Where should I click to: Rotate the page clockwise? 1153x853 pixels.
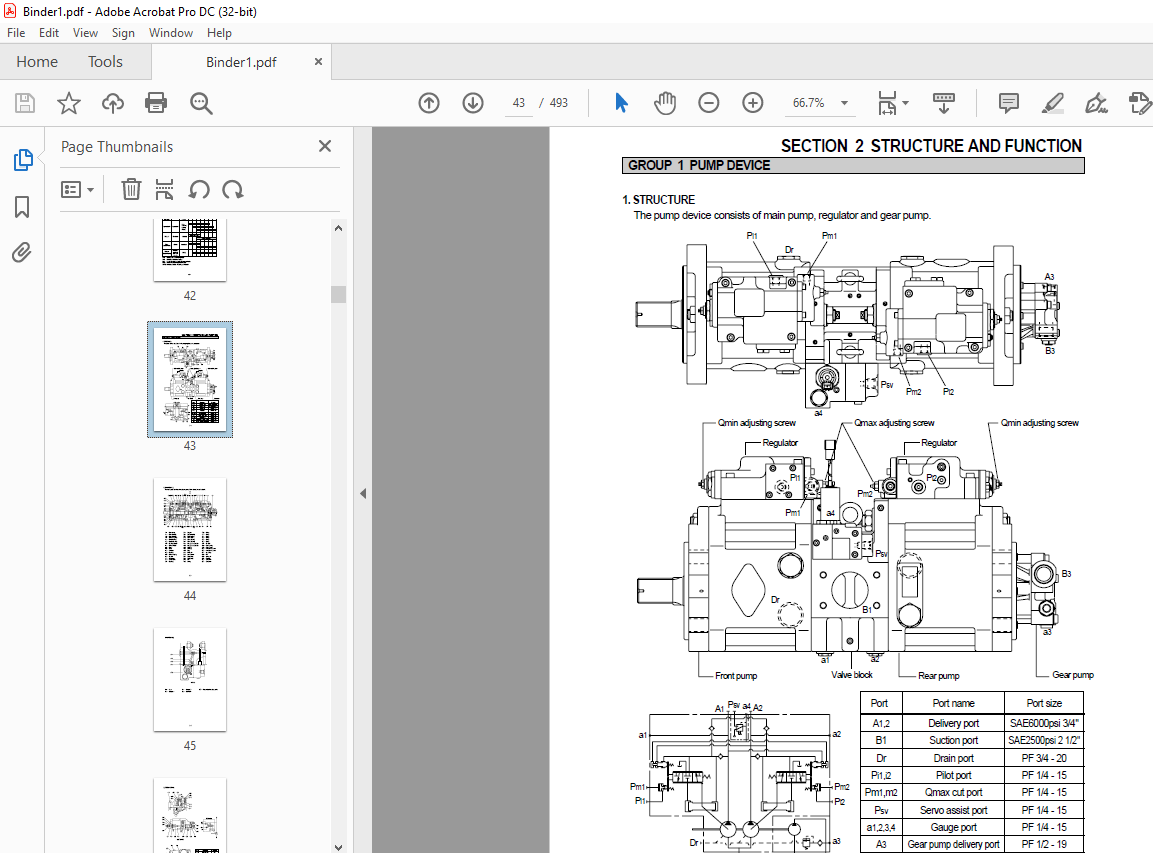[x=232, y=190]
